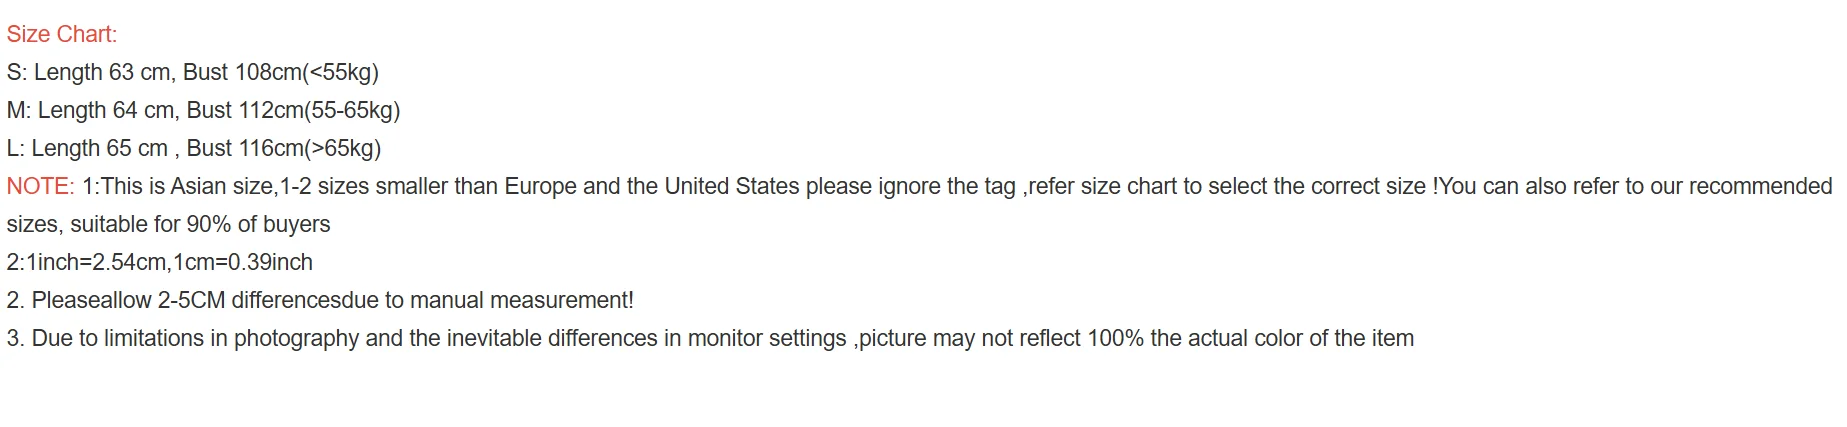Click the red "Size Chart:" heading

(61, 34)
